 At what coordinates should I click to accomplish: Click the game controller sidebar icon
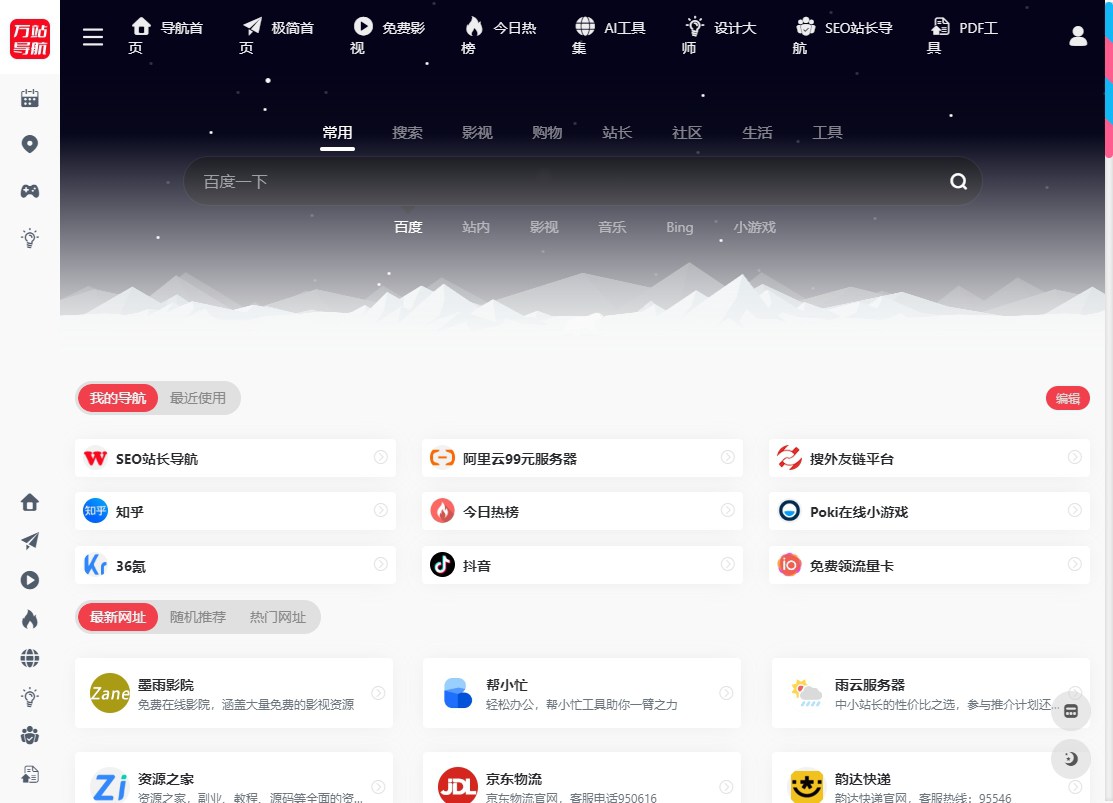pos(30,191)
